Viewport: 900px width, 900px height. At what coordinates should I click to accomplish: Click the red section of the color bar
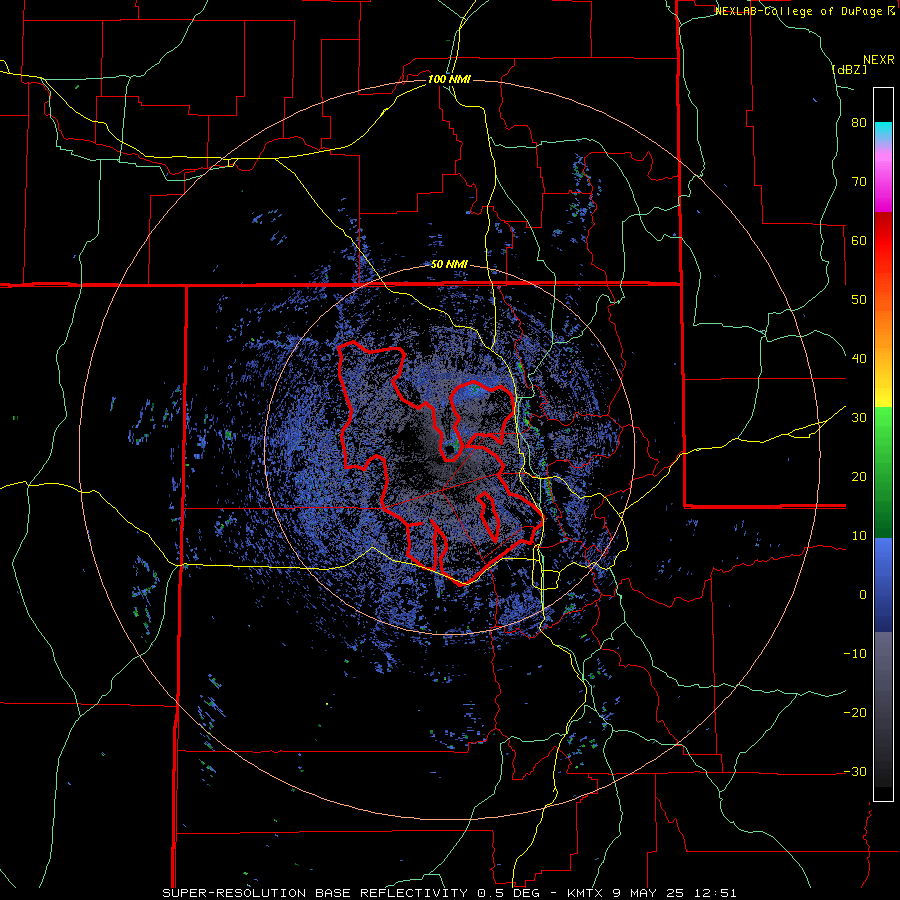(x=883, y=241)
